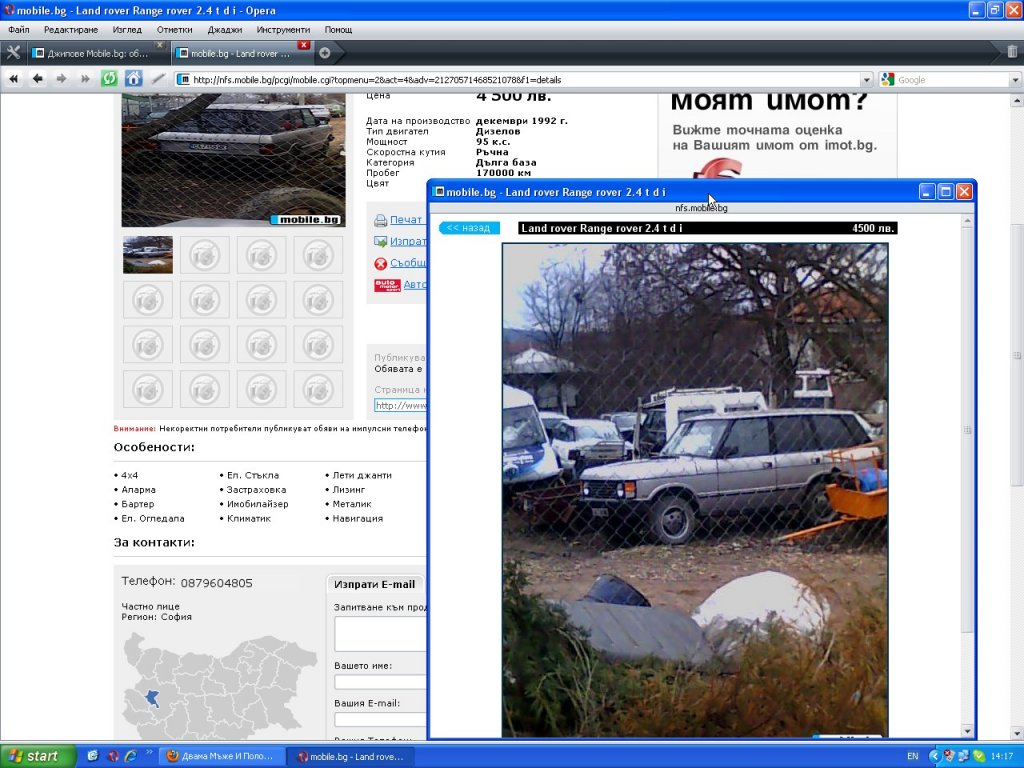Click the phone number 0879604805
Screen dimensions: 1024x768
(x=216, y=583)
